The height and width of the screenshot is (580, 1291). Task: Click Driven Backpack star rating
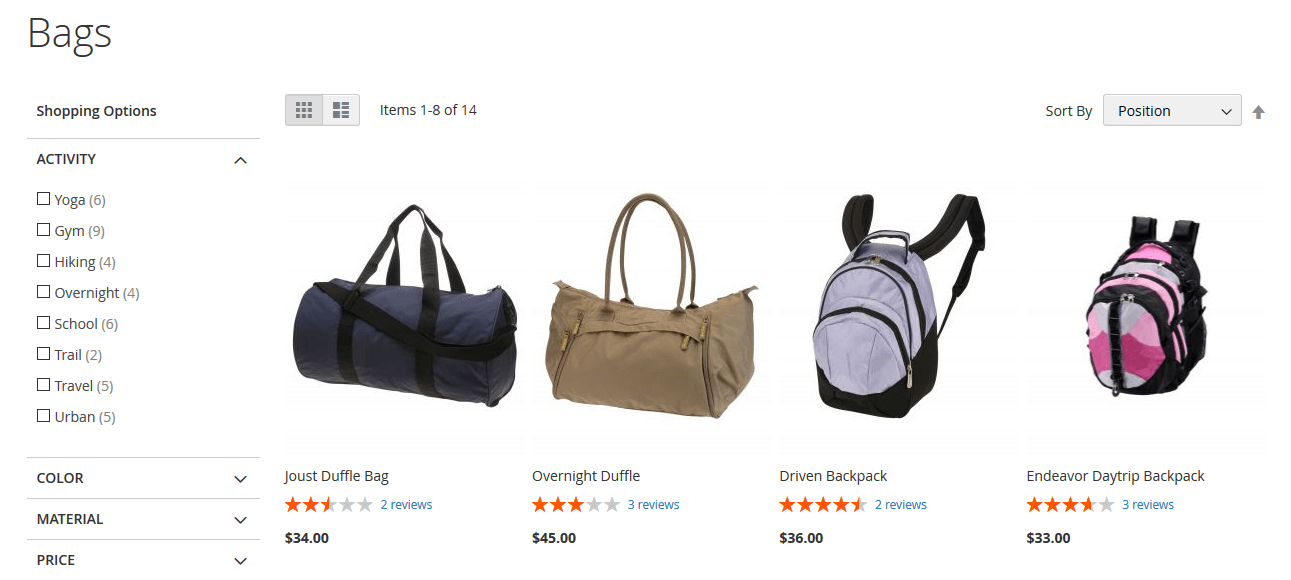tap(823, 505)
